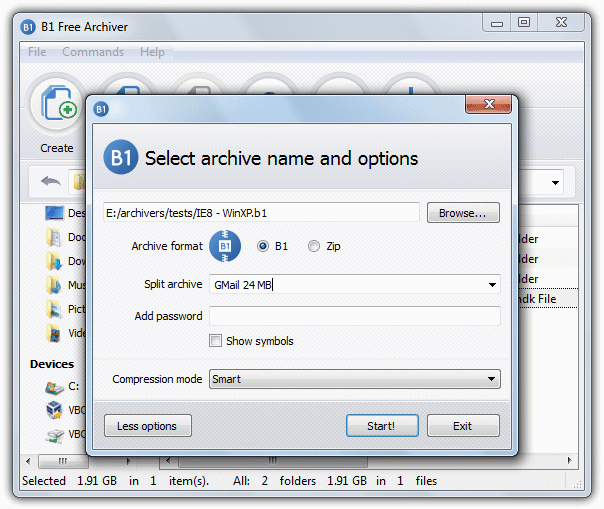Open the File menu
The image size is (604, 509).
[37, 52]
